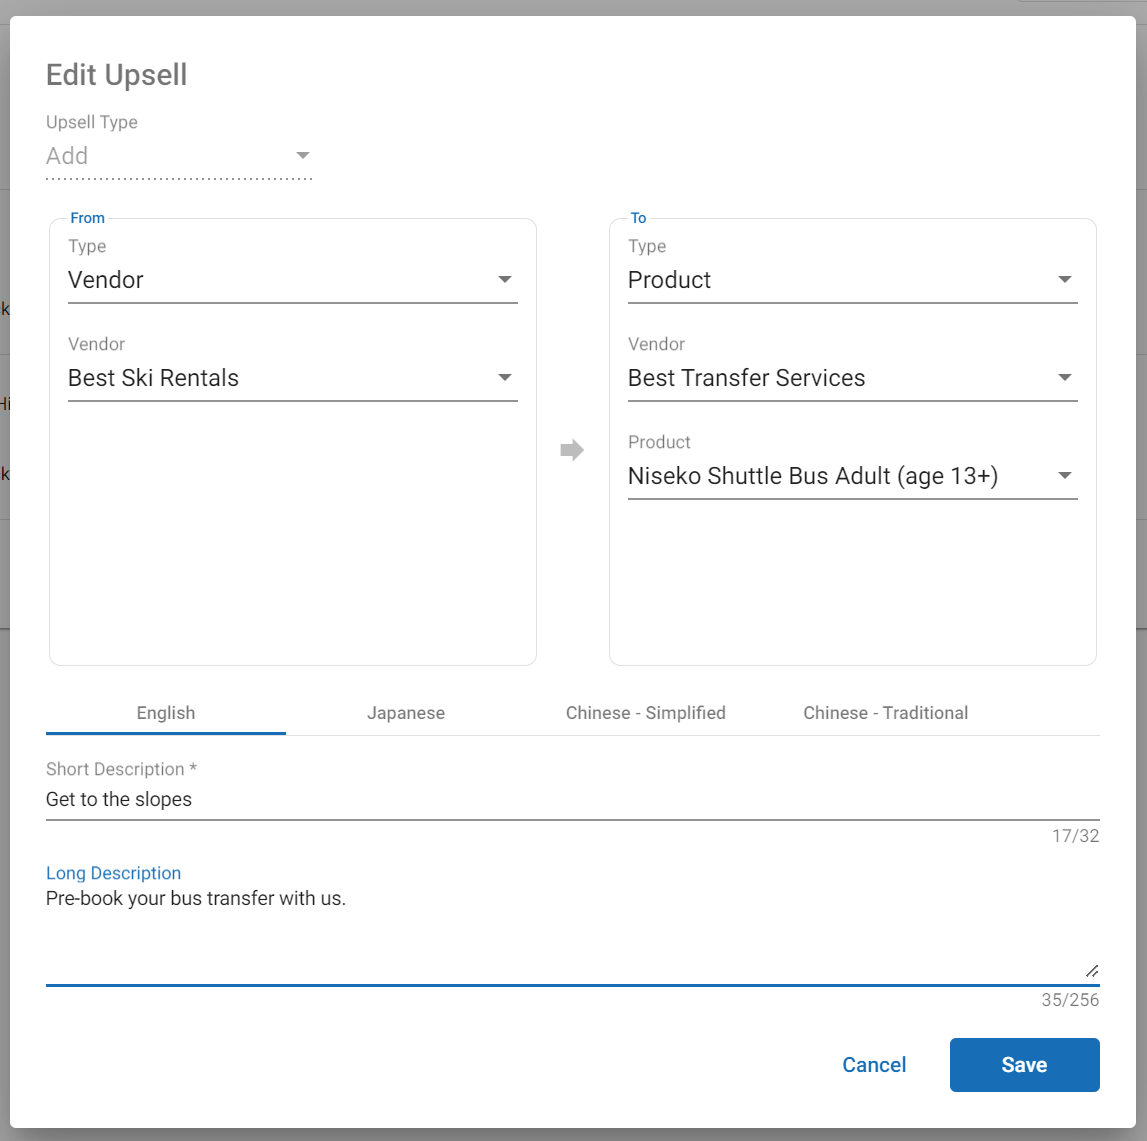Click the Long Description resize handle
The image size is (1147, 1141).
tap(1091, 970)
